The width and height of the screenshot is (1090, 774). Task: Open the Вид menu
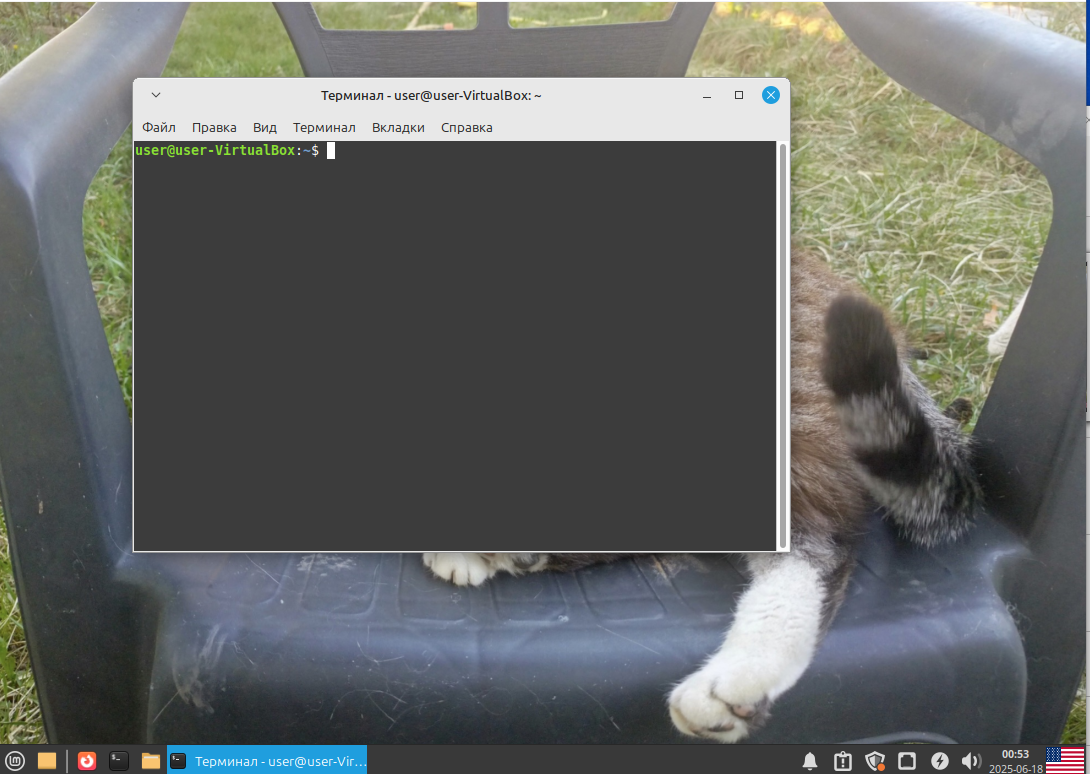tap(264, 127)
